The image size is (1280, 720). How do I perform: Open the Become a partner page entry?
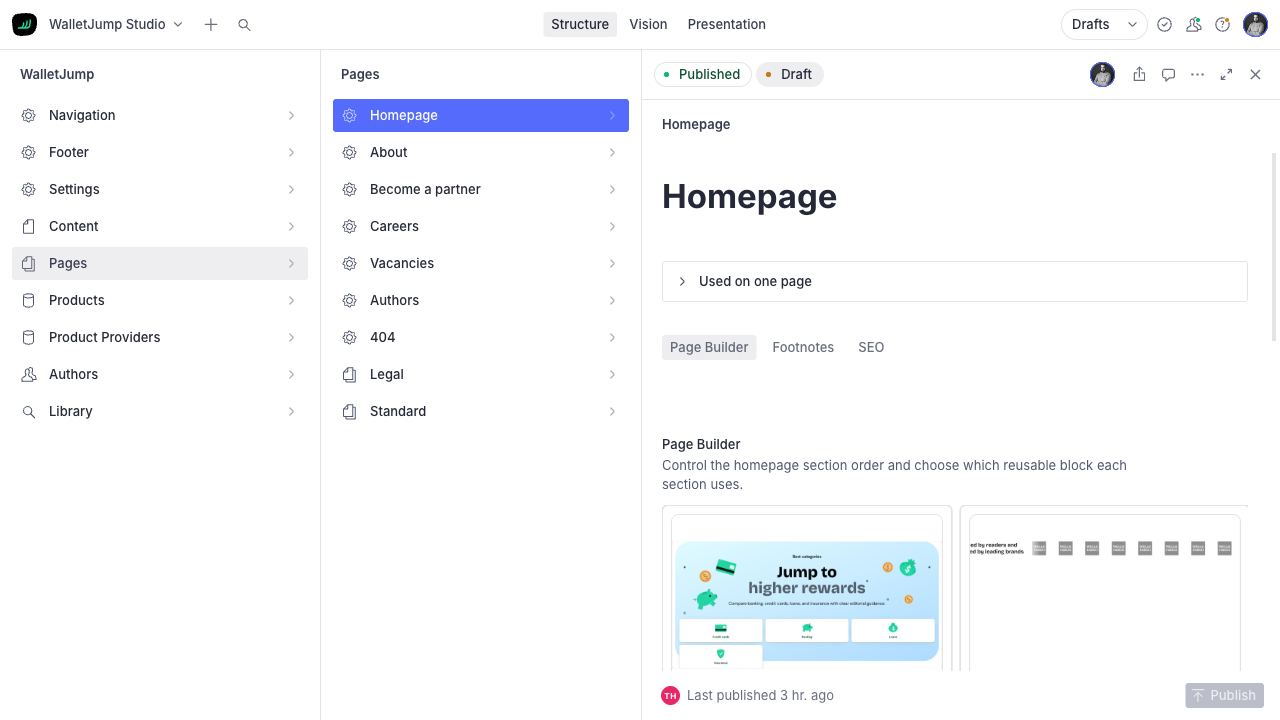481,189
